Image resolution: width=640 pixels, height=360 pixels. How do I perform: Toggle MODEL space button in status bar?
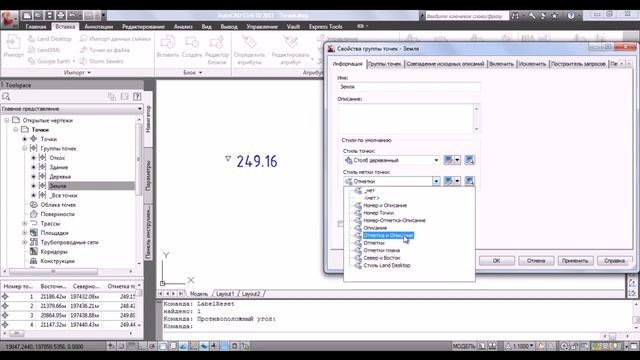(x=464, y=346)
